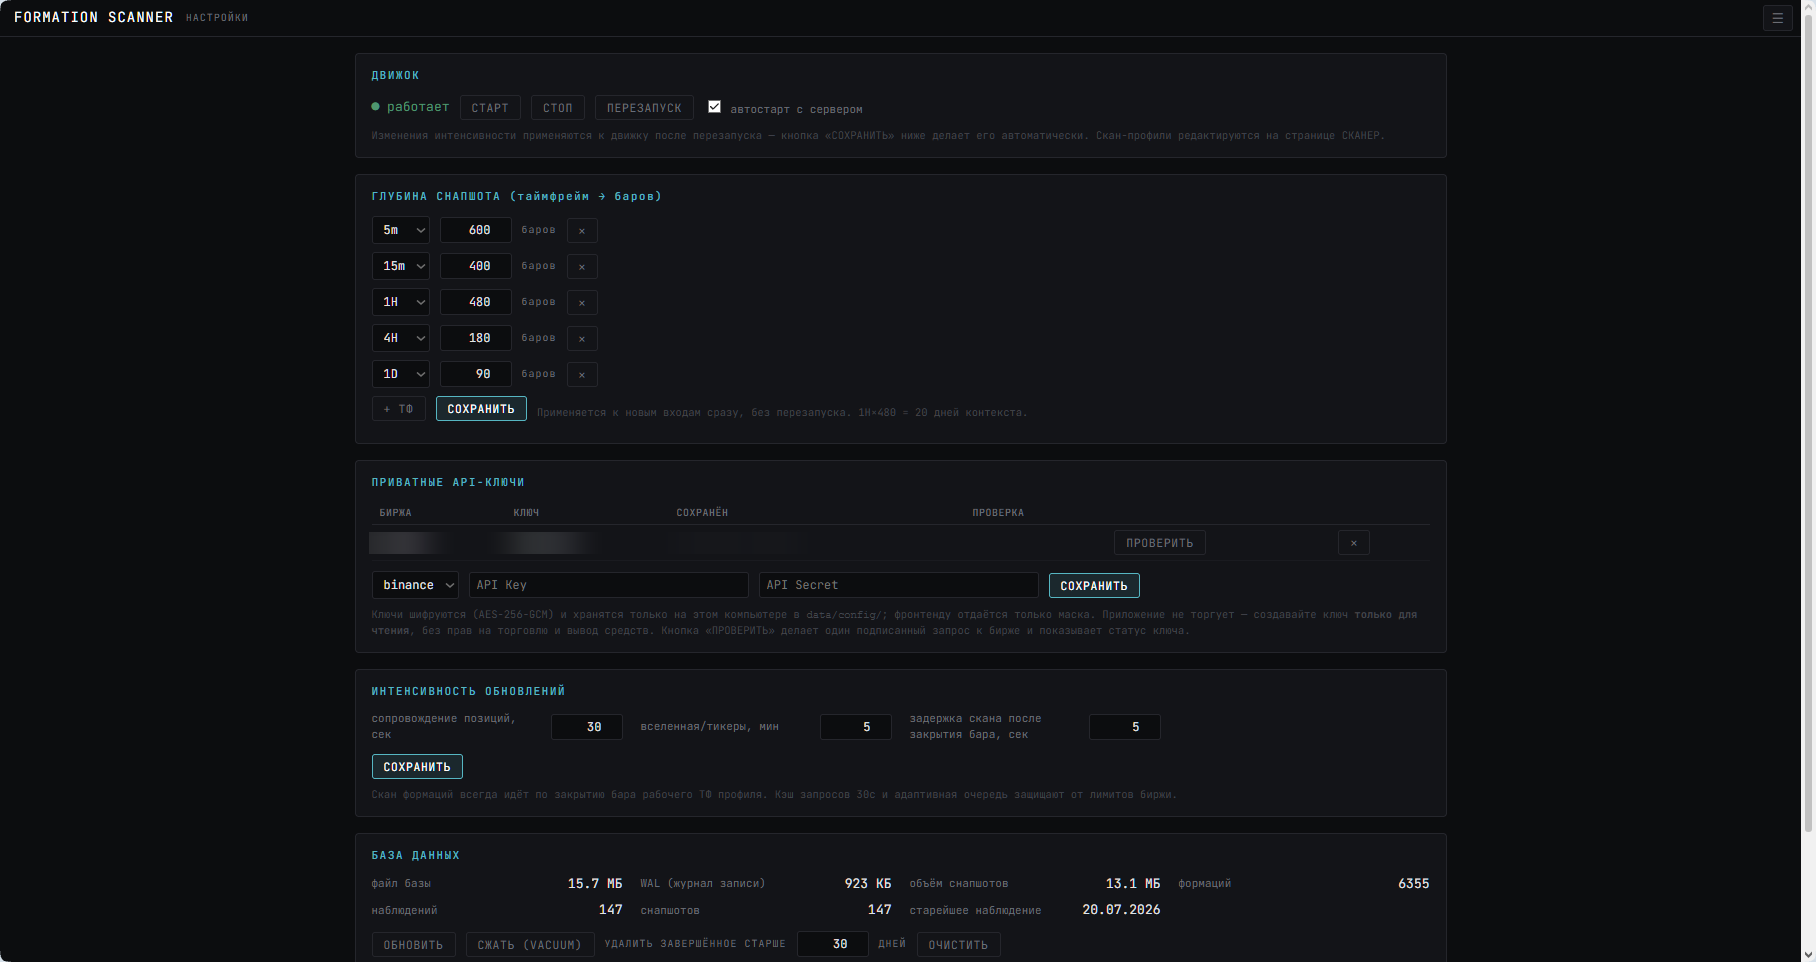Open the 4H timeframe dropdown
Image resolution: width=1816 pixels, height=962 pixels.
pyautogui.click(x=401, y=338)
